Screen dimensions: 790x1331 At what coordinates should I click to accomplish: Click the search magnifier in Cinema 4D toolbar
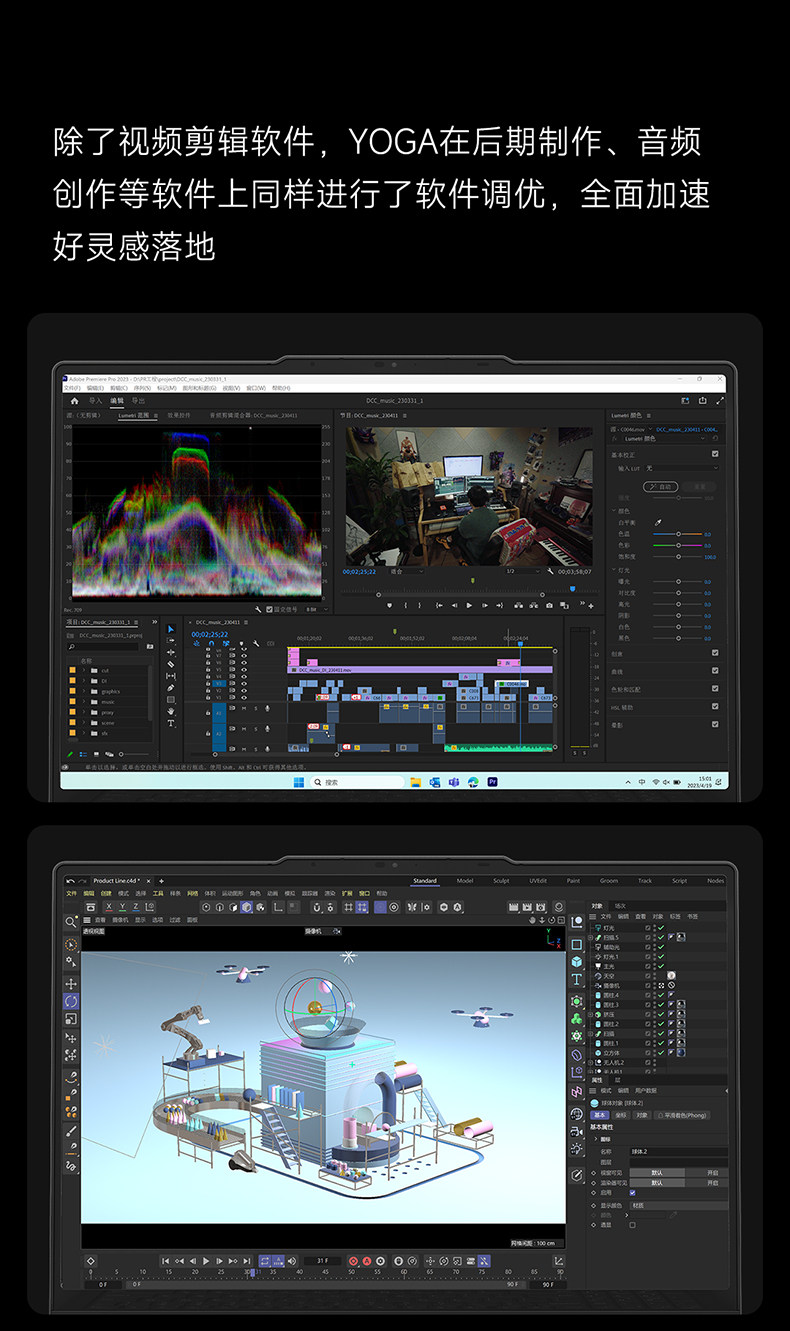(x=70, y=921)
